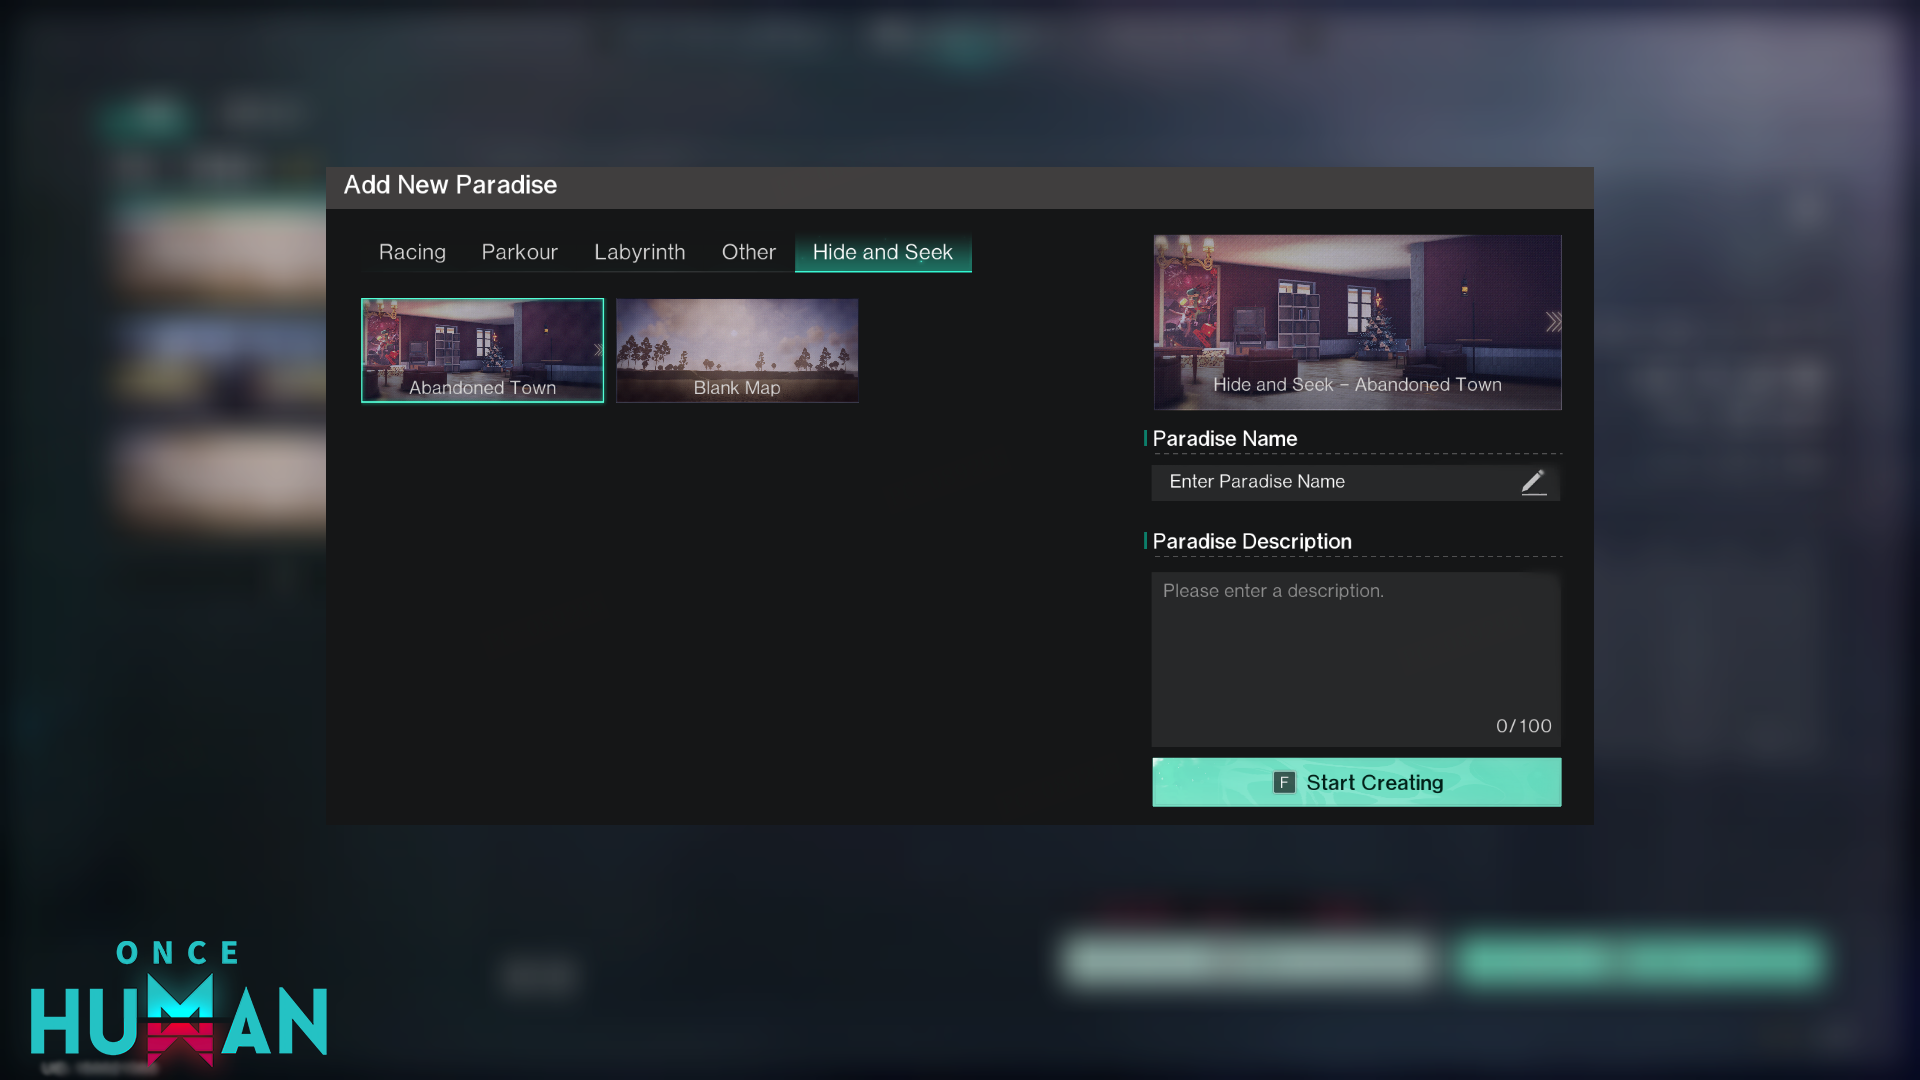Expand the map preview via the double-arrow icon
The height and width of the screenshot is (1080, 1920).
pyautogui.click(x=1551, y=321)
